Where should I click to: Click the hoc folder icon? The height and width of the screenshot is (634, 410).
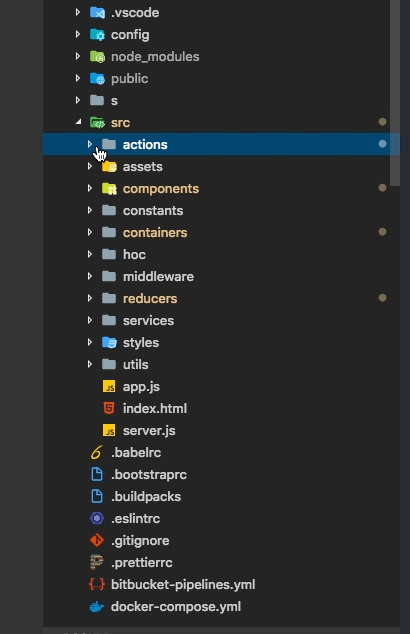tap(109, 254)
